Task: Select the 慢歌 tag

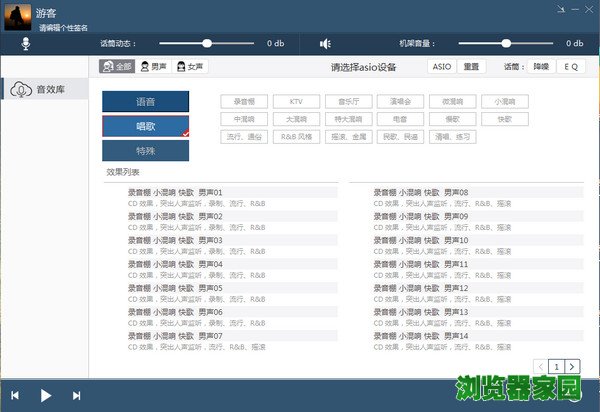Action: [x=453, y=119]
